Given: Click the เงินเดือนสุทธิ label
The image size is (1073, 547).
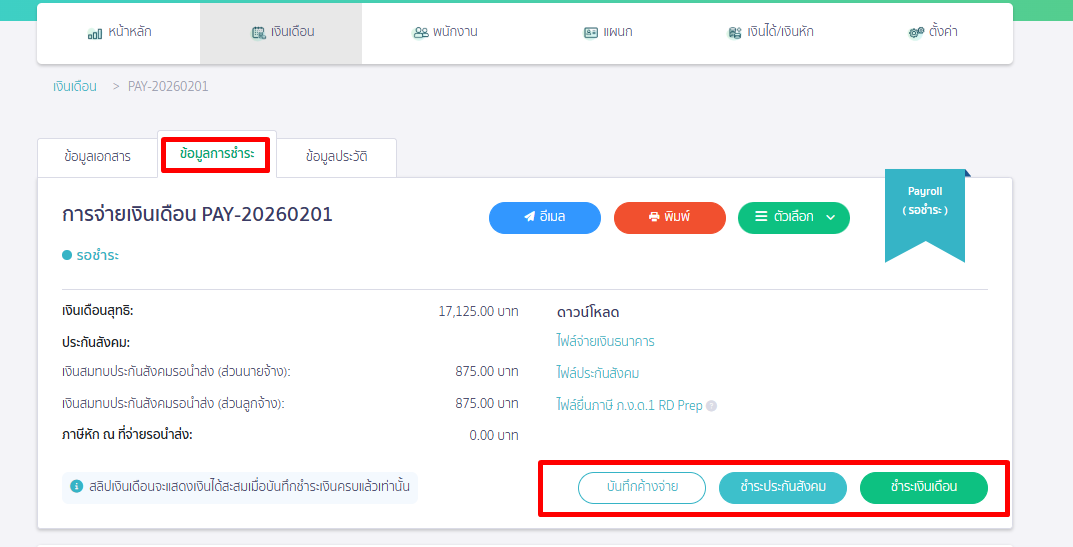Looking at the screenshot, I should 98,311.
